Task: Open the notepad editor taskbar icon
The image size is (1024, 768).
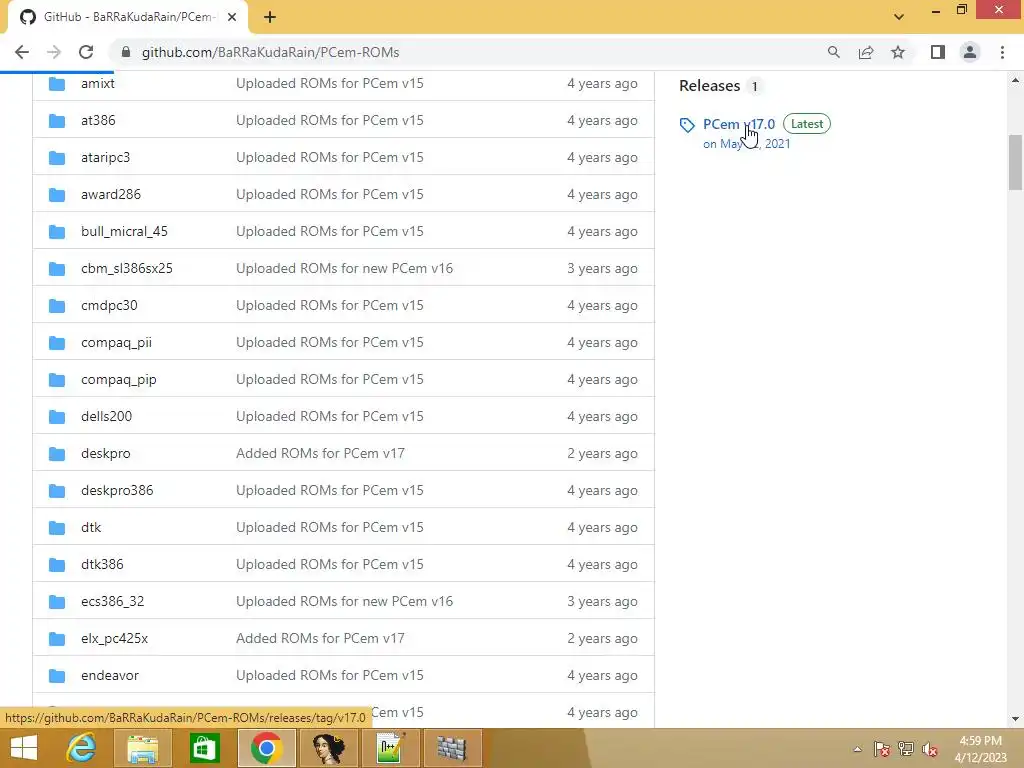Action: (390, 748)
